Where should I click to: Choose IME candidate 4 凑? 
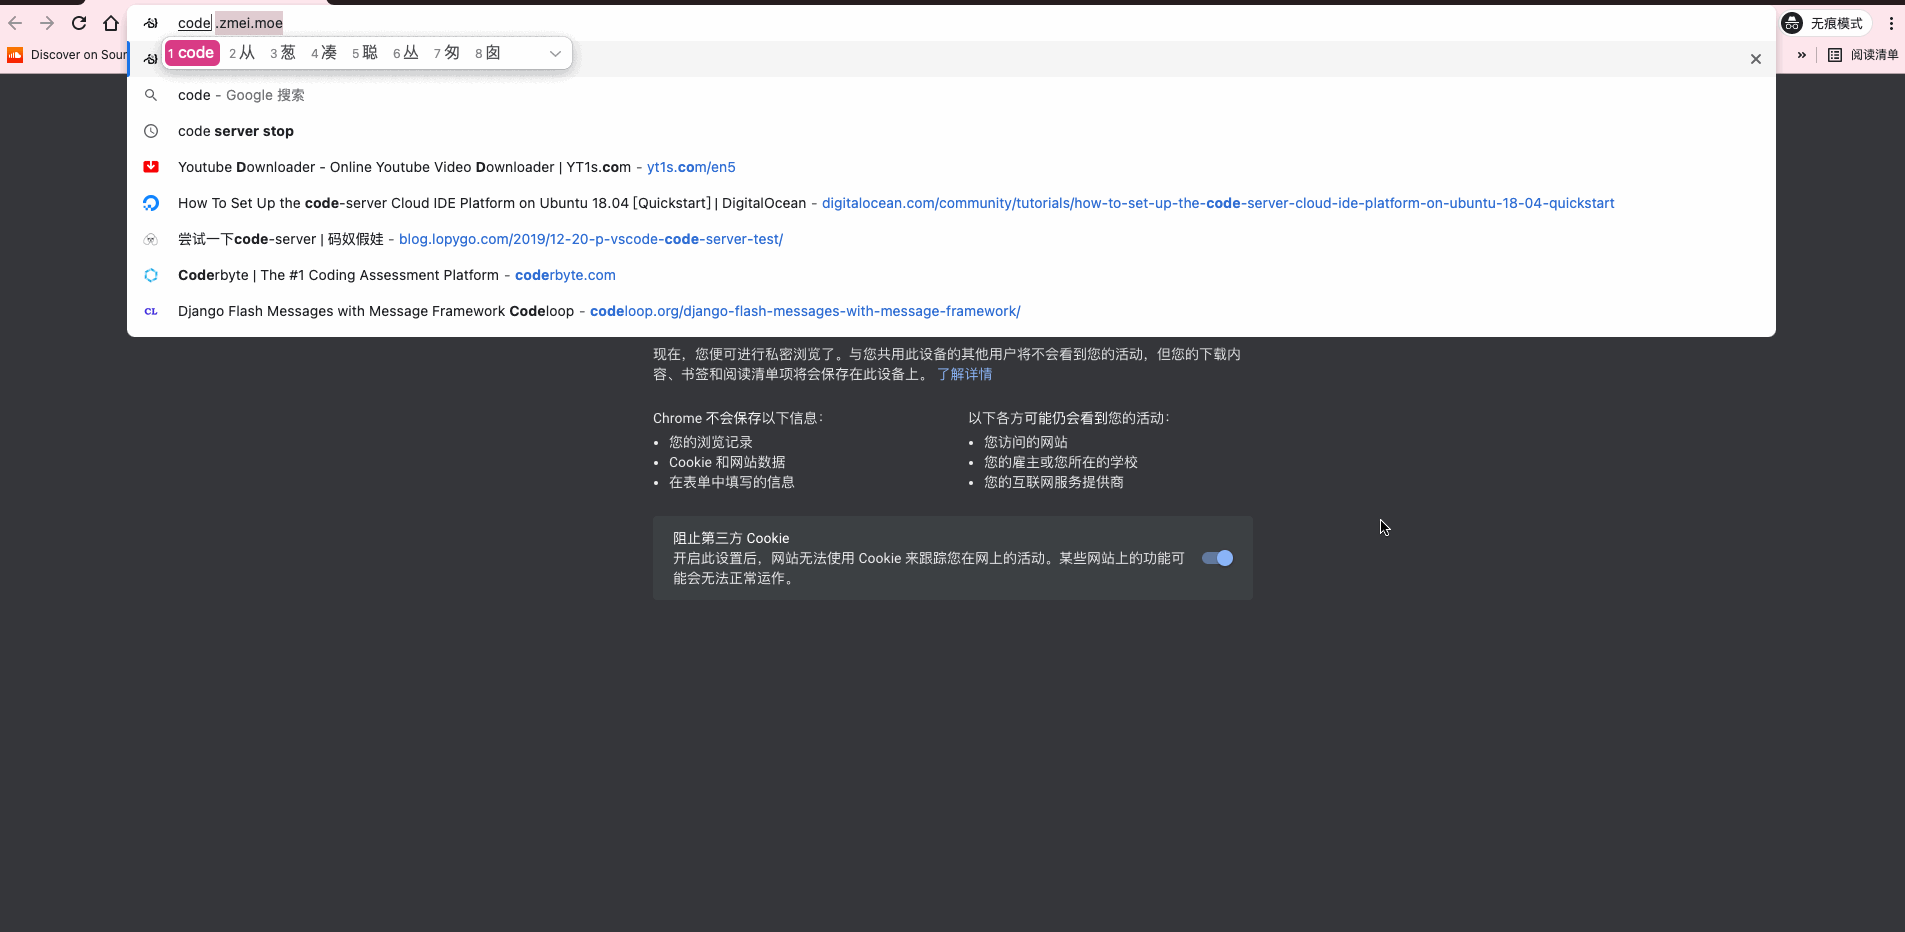tap(324, 53)
